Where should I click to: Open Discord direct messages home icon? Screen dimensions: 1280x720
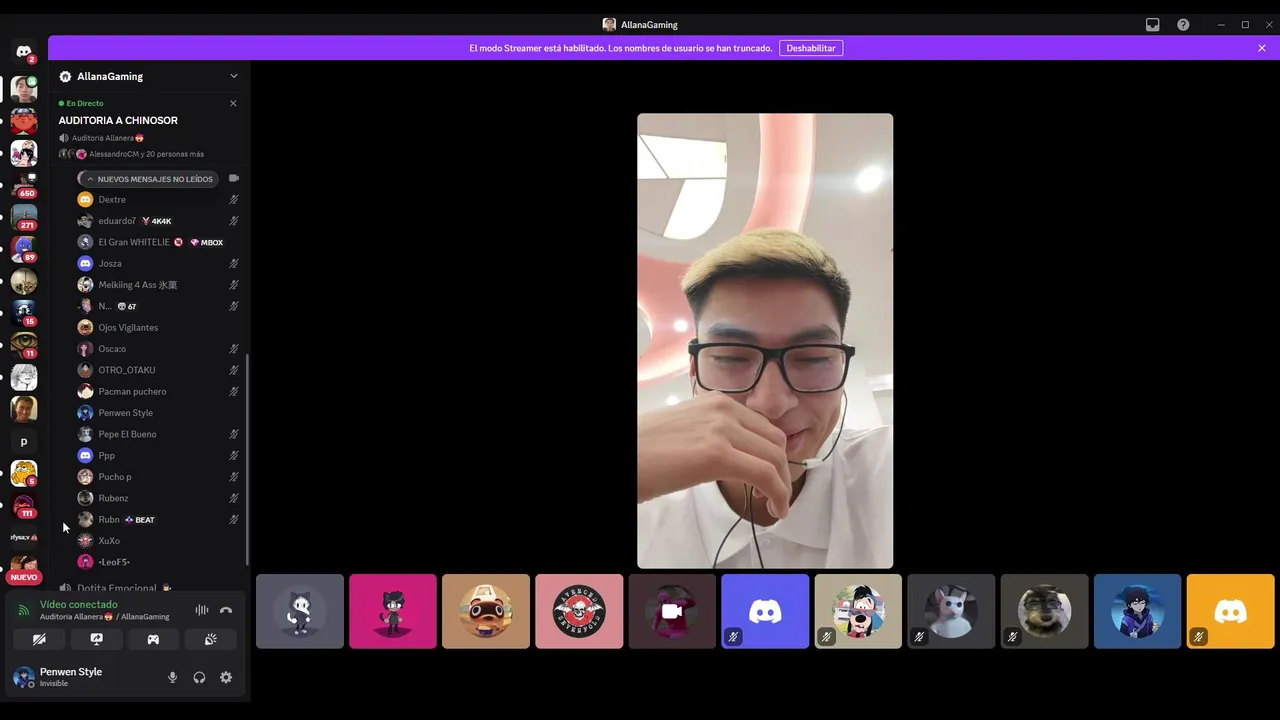click(x=24, y=51)
